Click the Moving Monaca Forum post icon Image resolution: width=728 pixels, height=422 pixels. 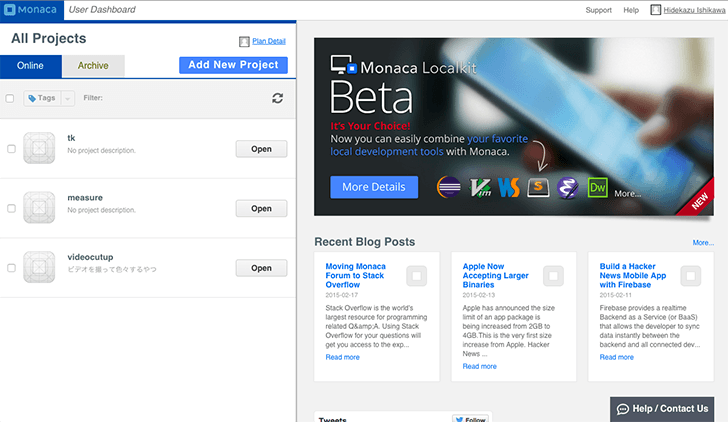[x=416, y=276]
